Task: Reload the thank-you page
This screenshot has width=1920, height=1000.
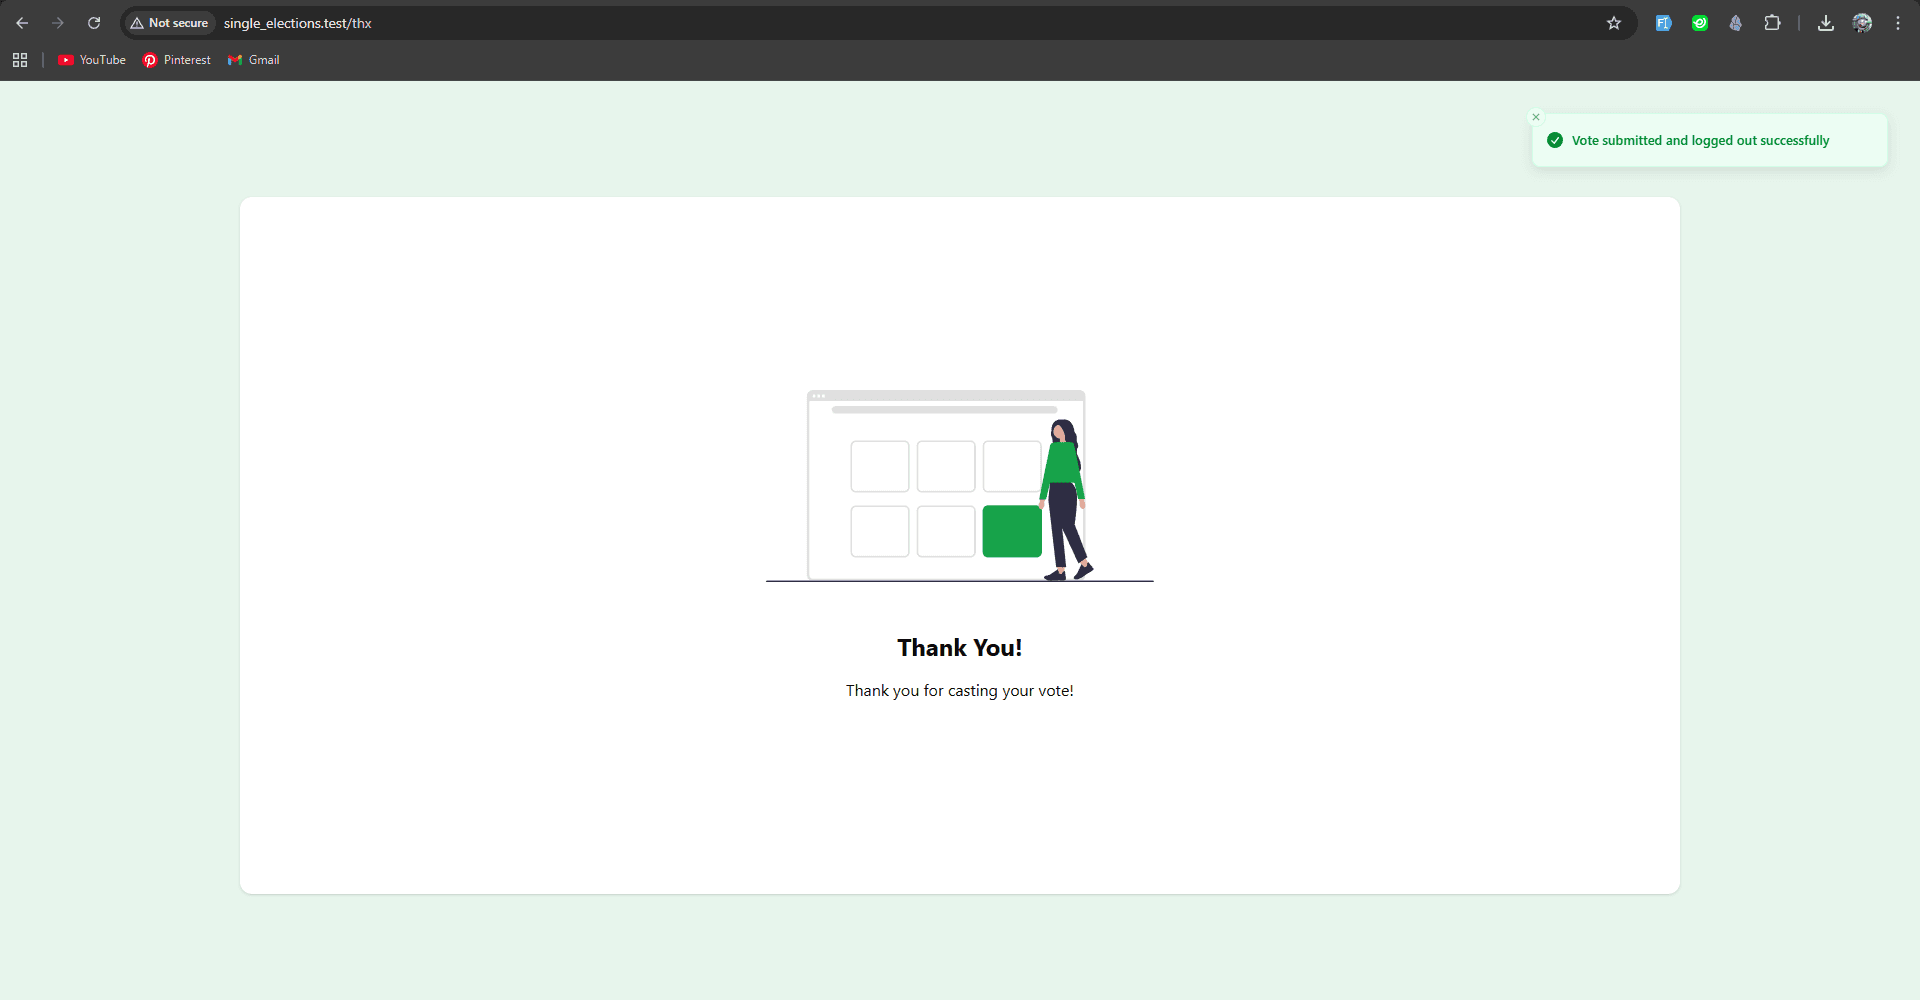Action: [x=94, y=23]
